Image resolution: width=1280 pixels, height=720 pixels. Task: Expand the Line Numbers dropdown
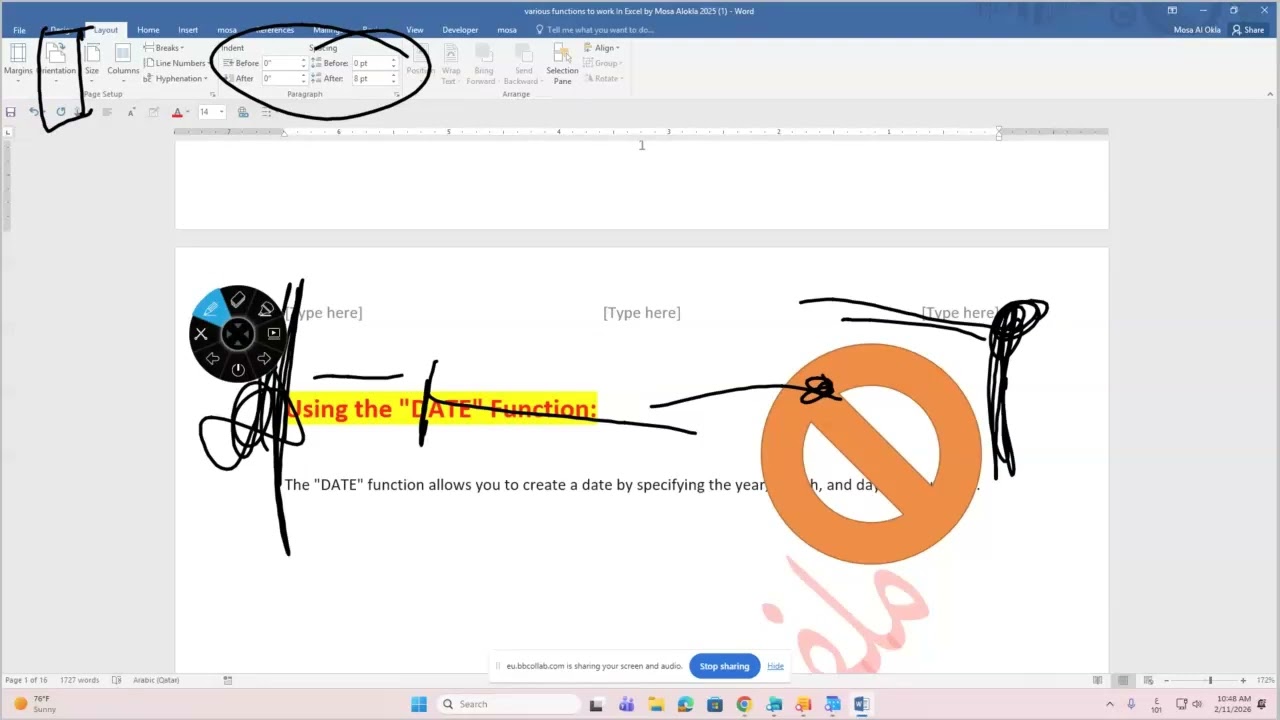click(x=176, y=63)
